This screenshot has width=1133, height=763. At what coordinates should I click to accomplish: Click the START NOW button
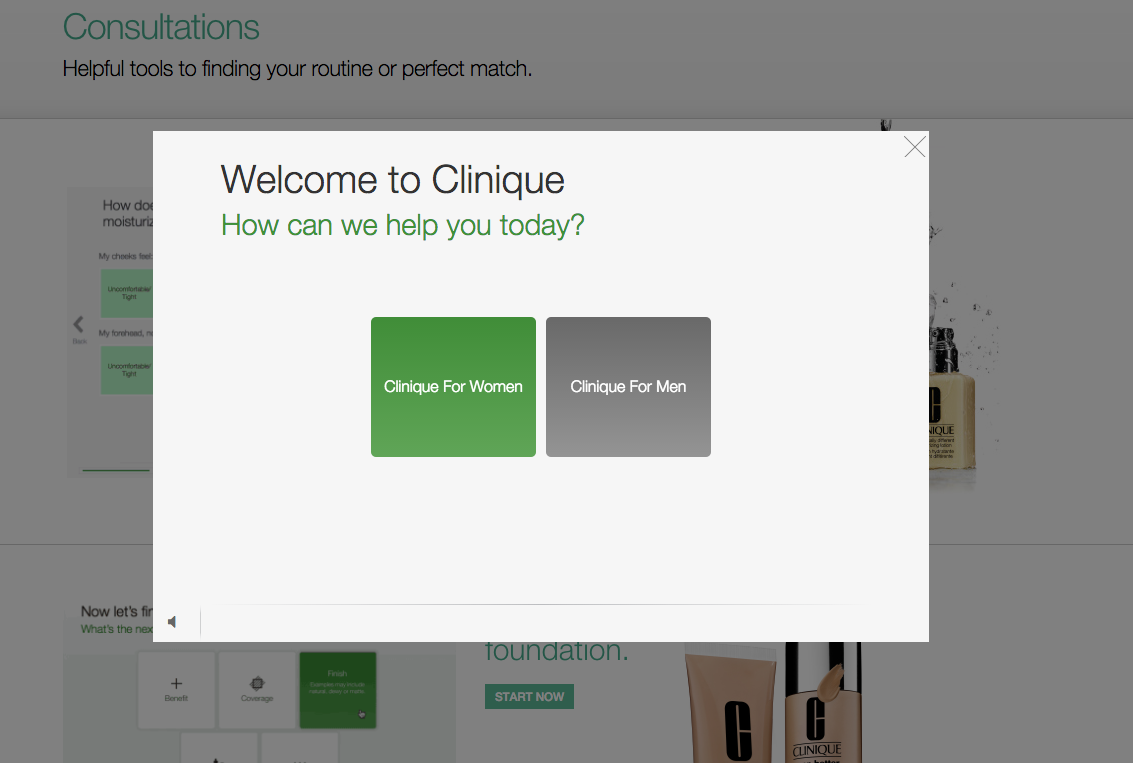click(x=529, y=697)
